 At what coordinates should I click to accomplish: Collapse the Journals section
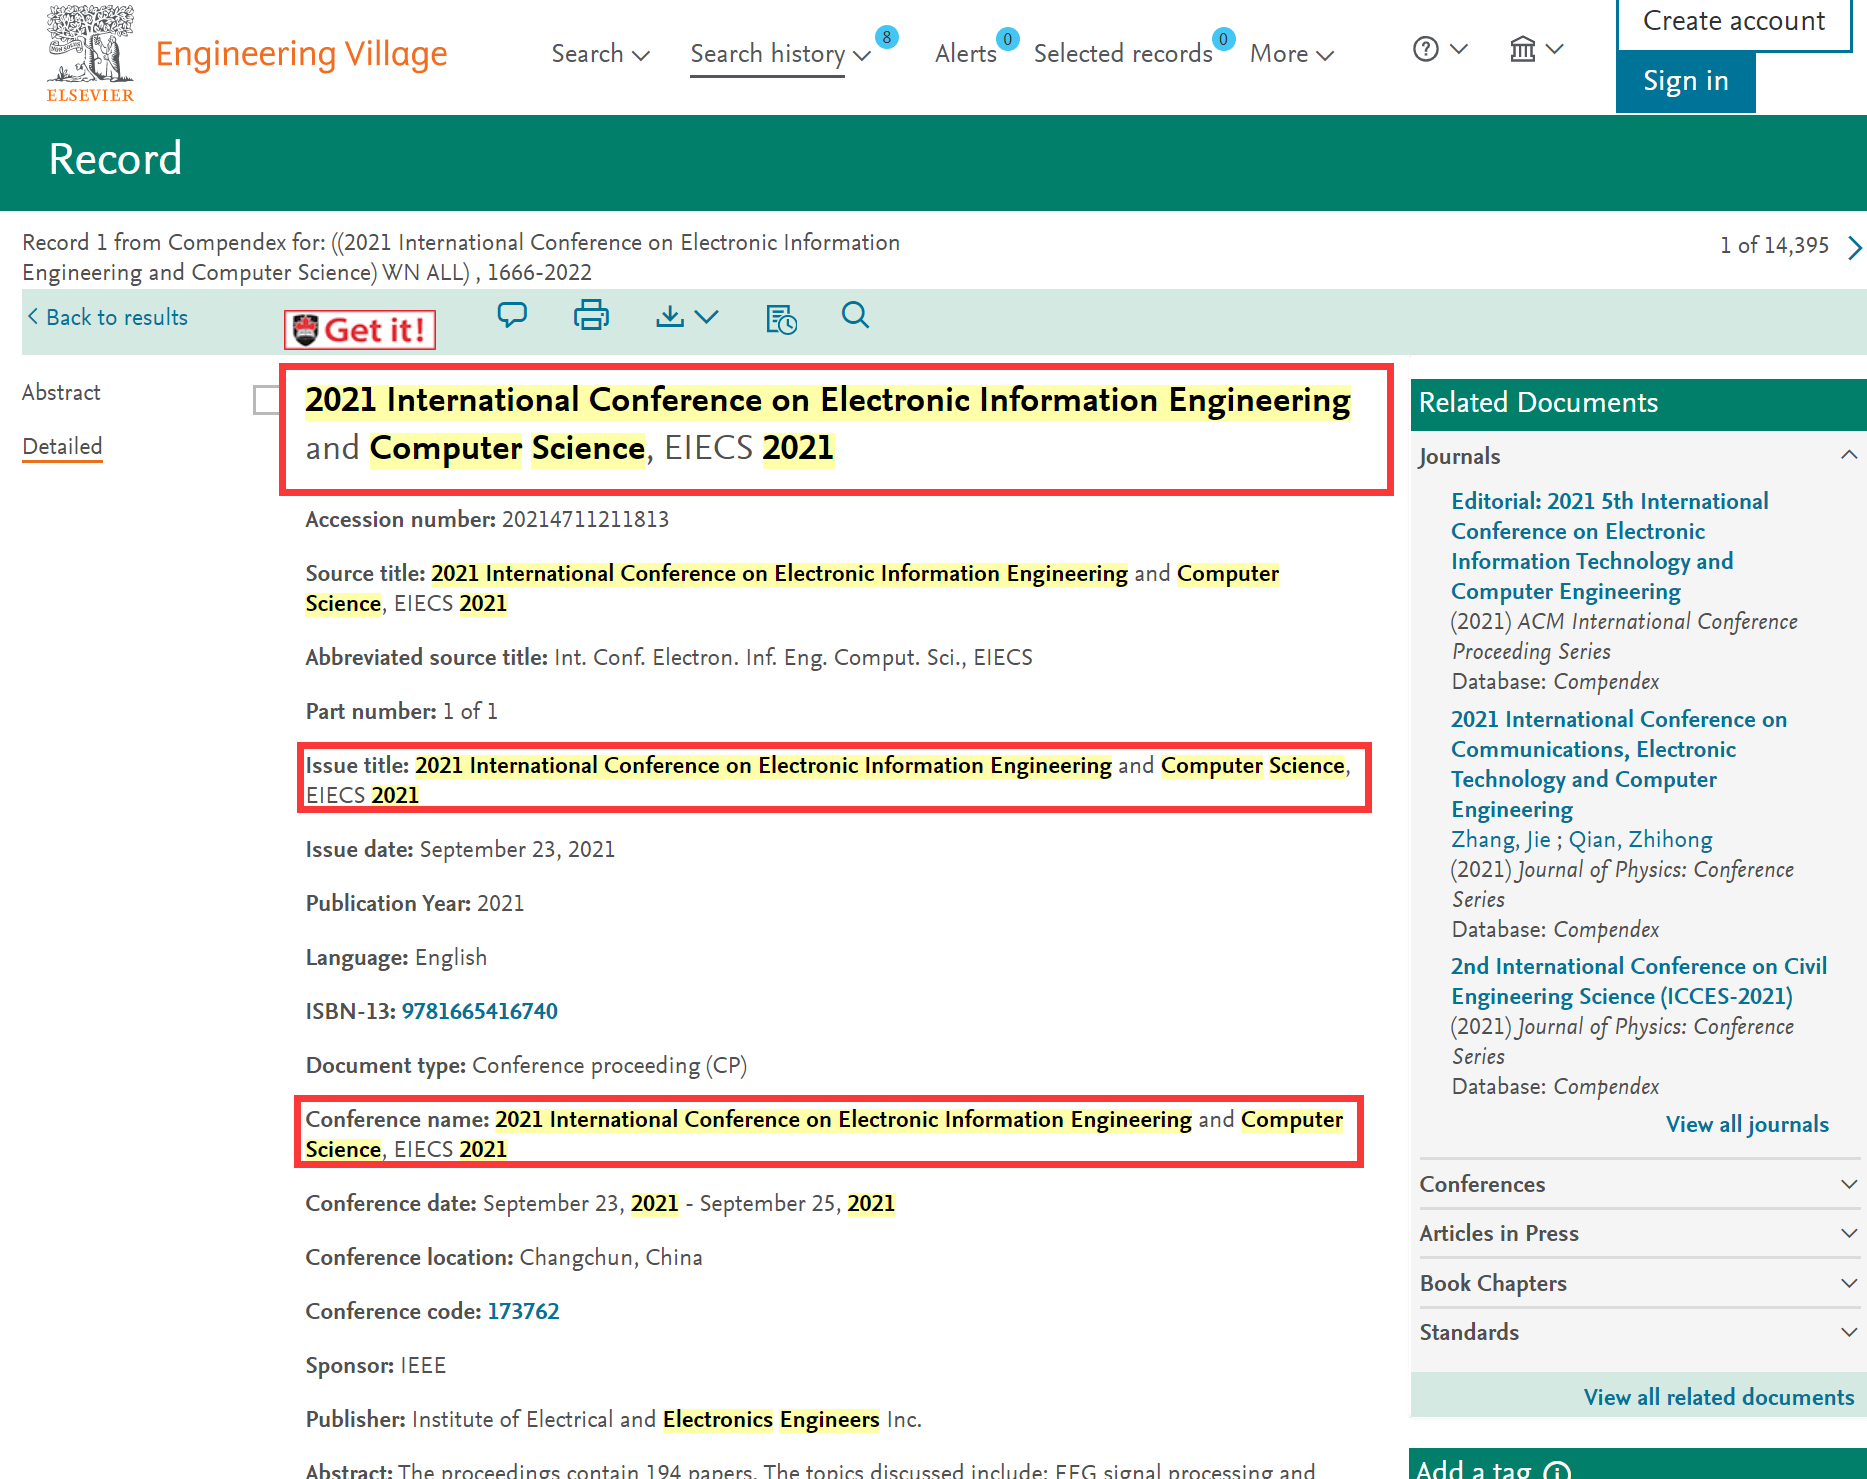coord(1849,455)
